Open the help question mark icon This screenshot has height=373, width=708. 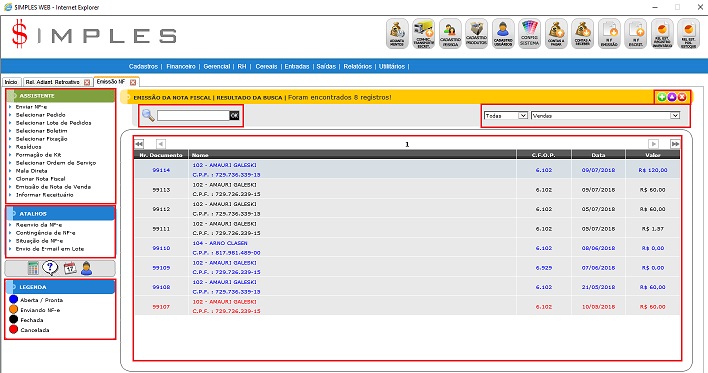[50, 268]
